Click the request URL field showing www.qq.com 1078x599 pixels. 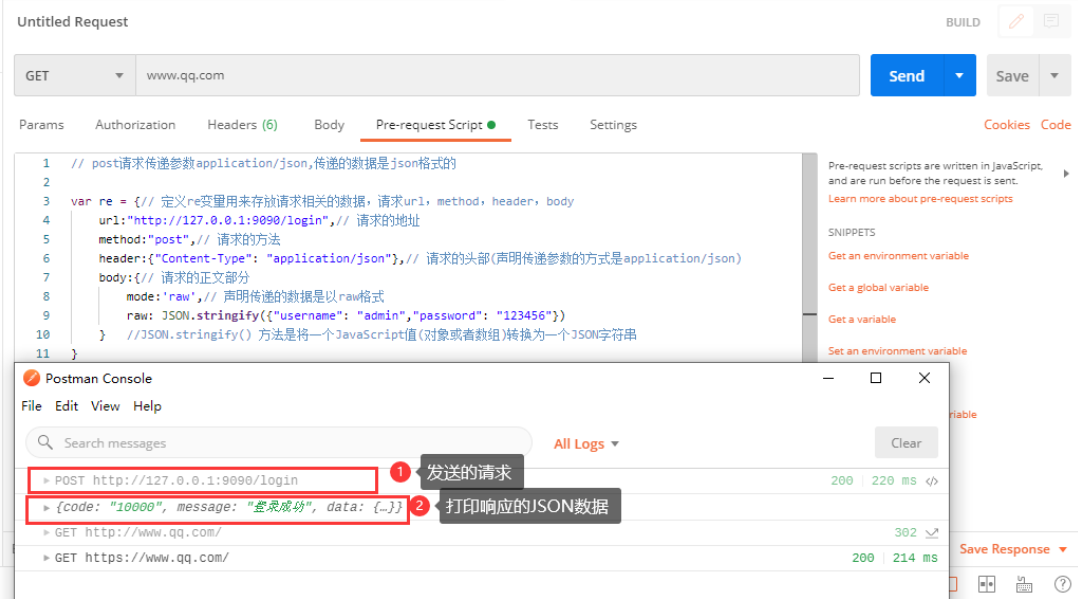coord(497,76)
